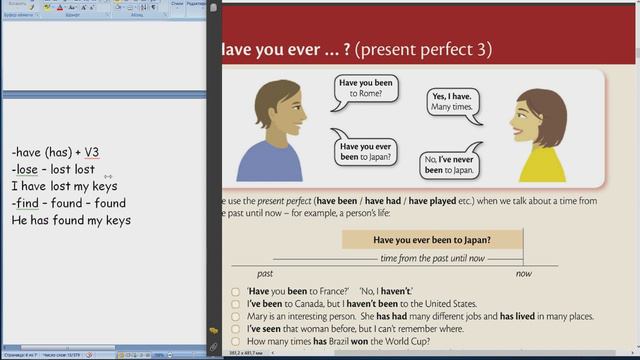This screenshot has height=360, width=640.
Task: Click the line '-lose – lost lost' in Word
Action: click(53, 169)
